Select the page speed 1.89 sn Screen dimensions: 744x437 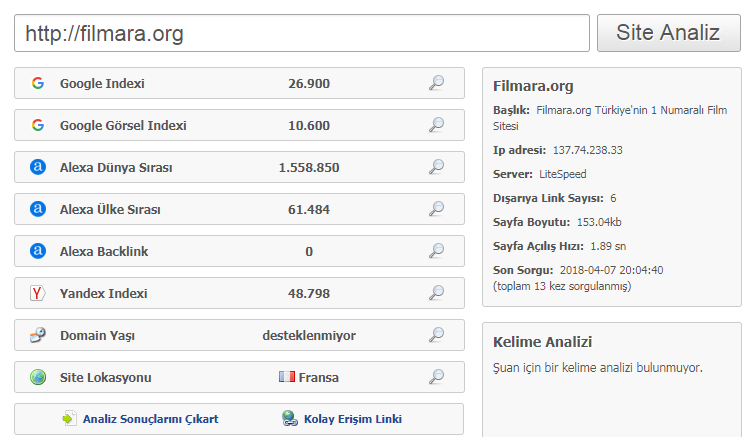(x=608, y=246)
